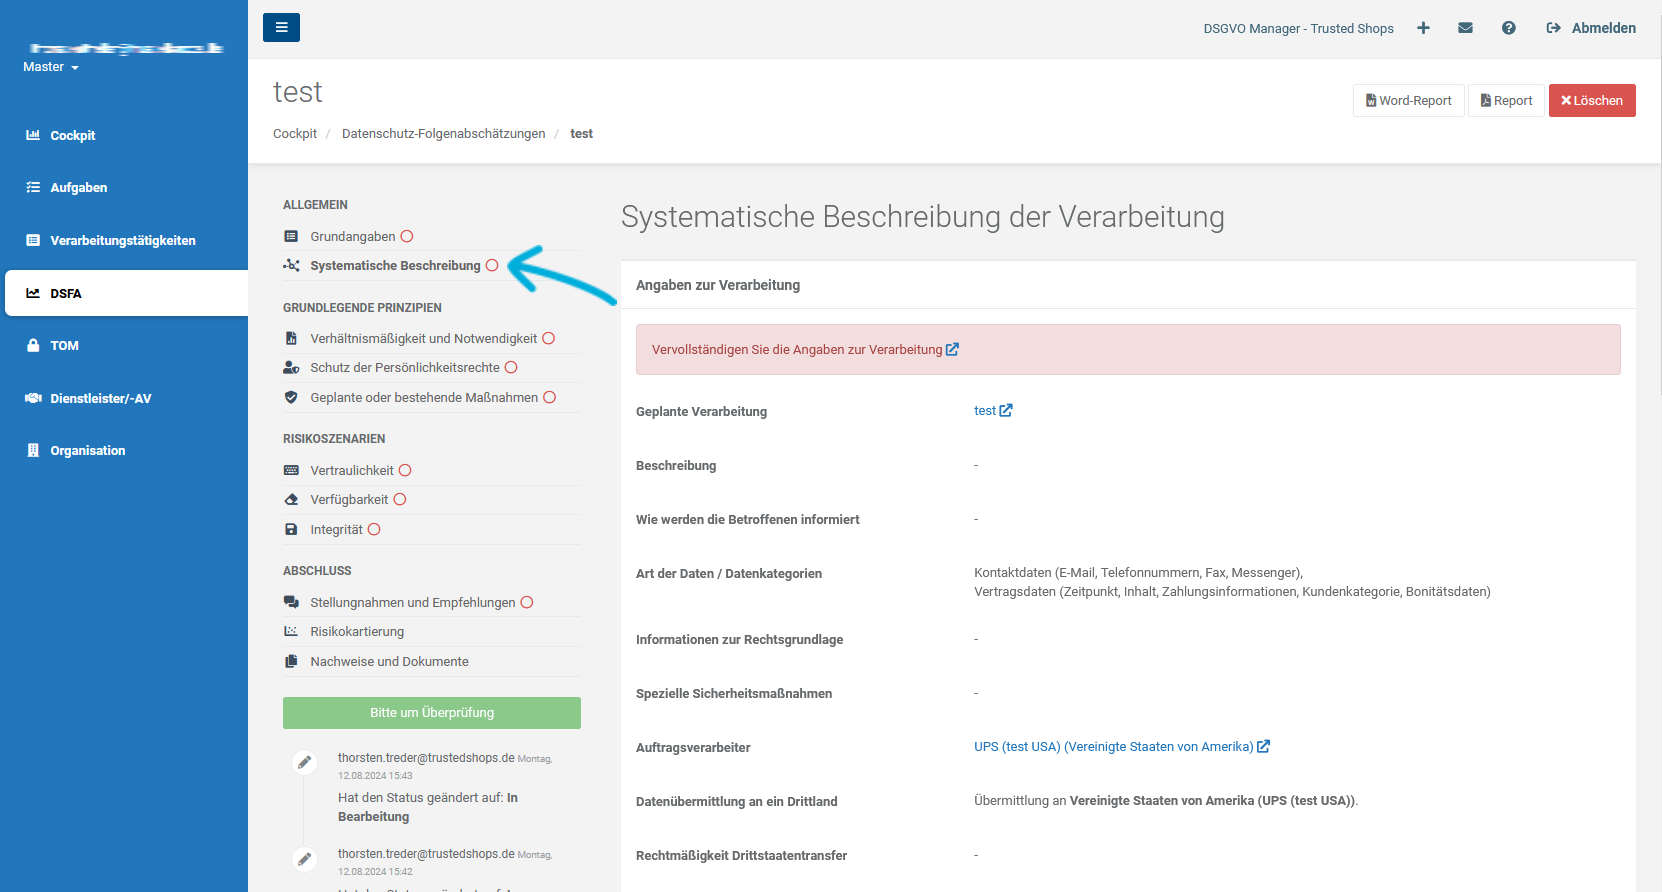Viewport: 1662px width, 892px height.
Task: Open Risikokartierung entry
Action: click(x=357, y=631)
